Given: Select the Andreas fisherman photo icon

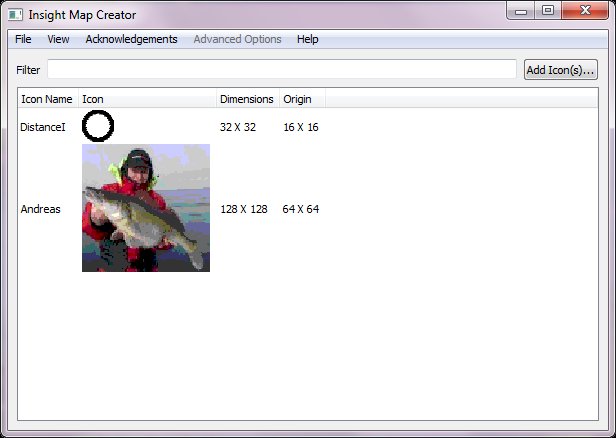Looking at the screenshot, I should click(x=146, y=208).
